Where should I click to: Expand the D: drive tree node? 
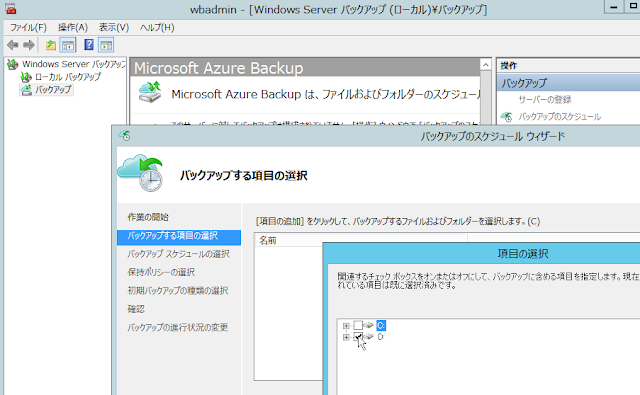coord(346,337)
